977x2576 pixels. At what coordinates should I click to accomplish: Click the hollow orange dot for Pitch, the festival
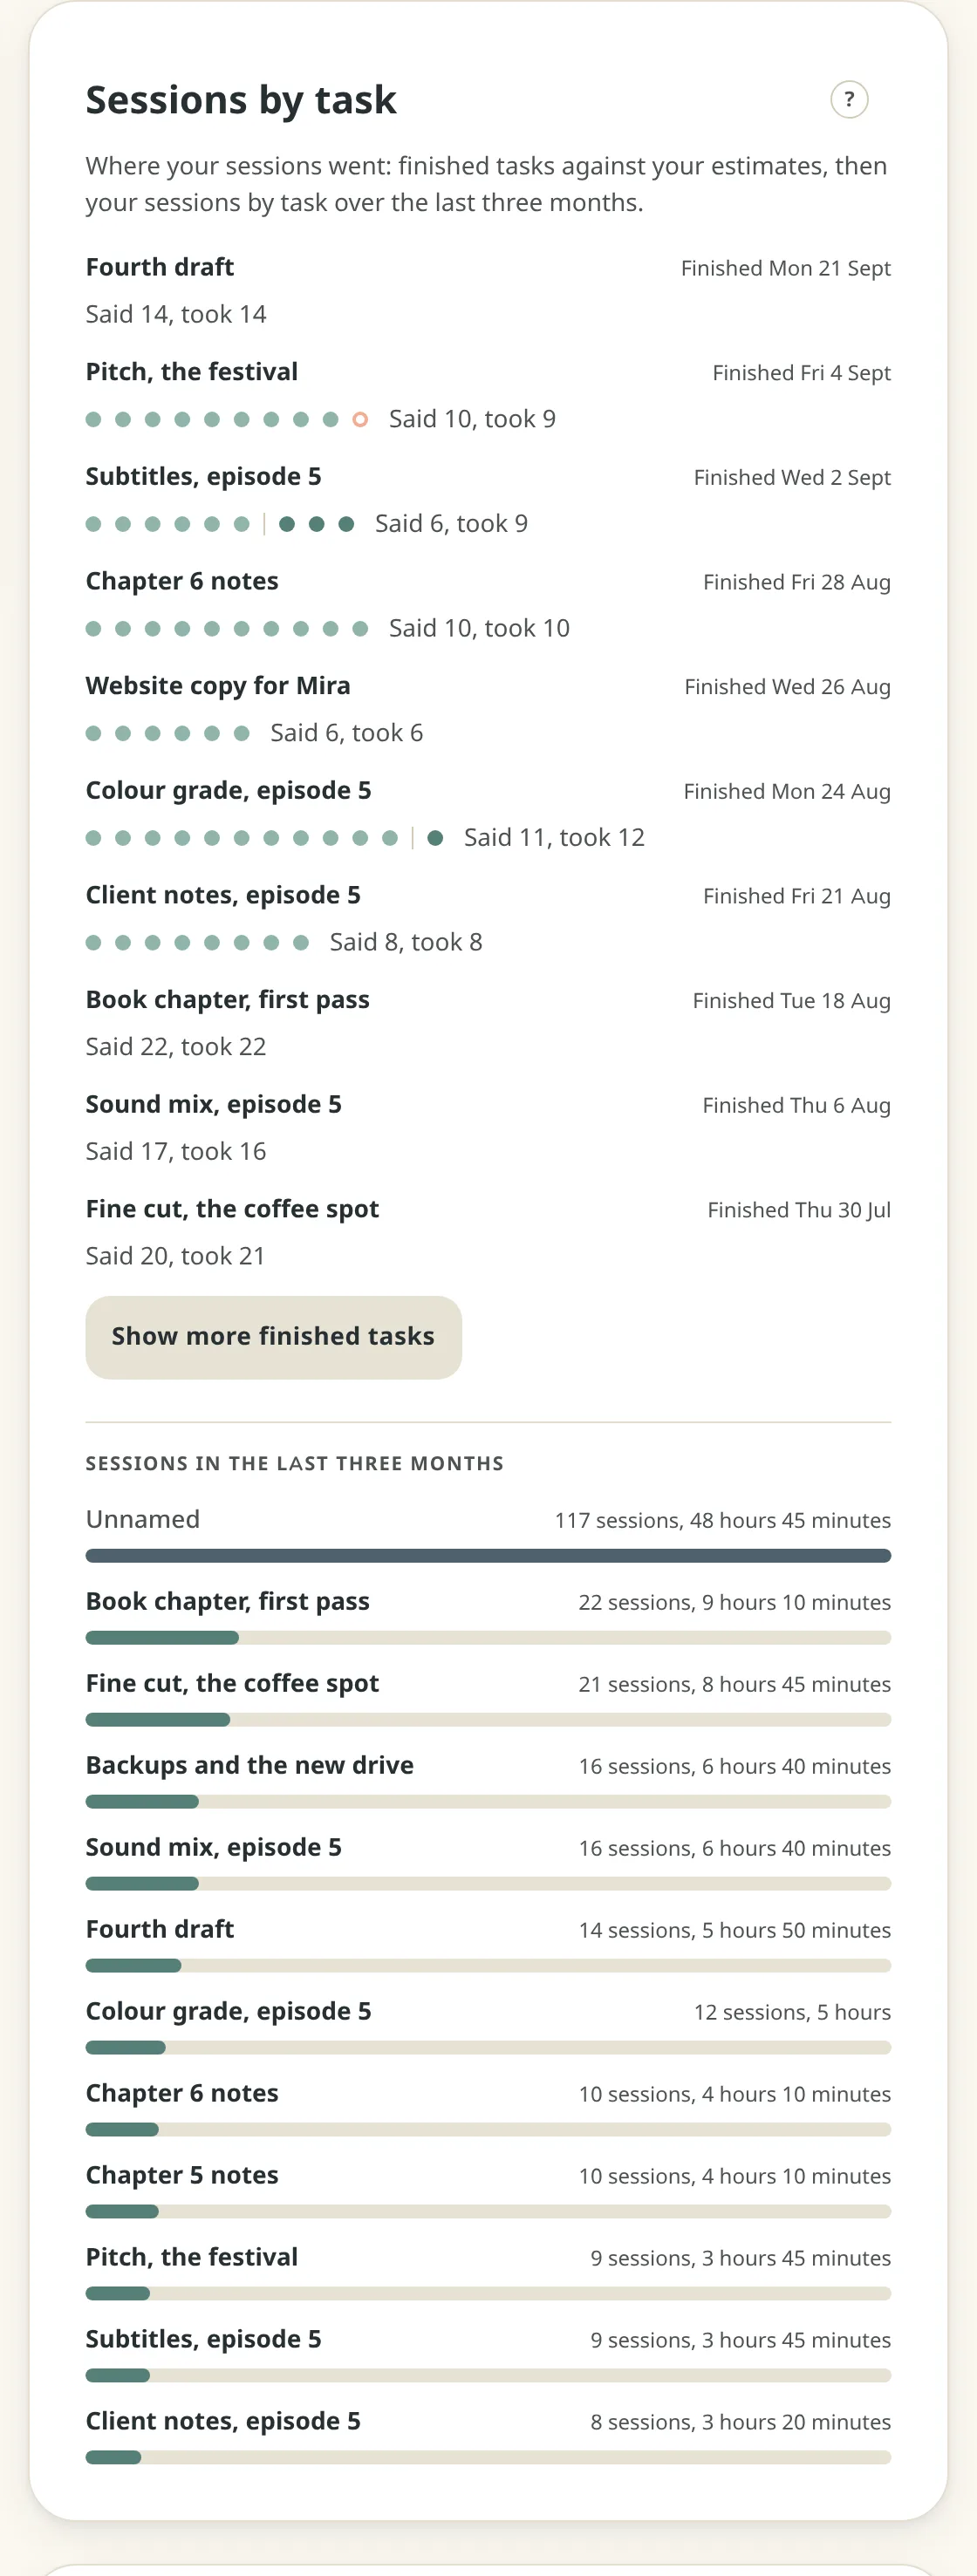(x=360, y=419)
